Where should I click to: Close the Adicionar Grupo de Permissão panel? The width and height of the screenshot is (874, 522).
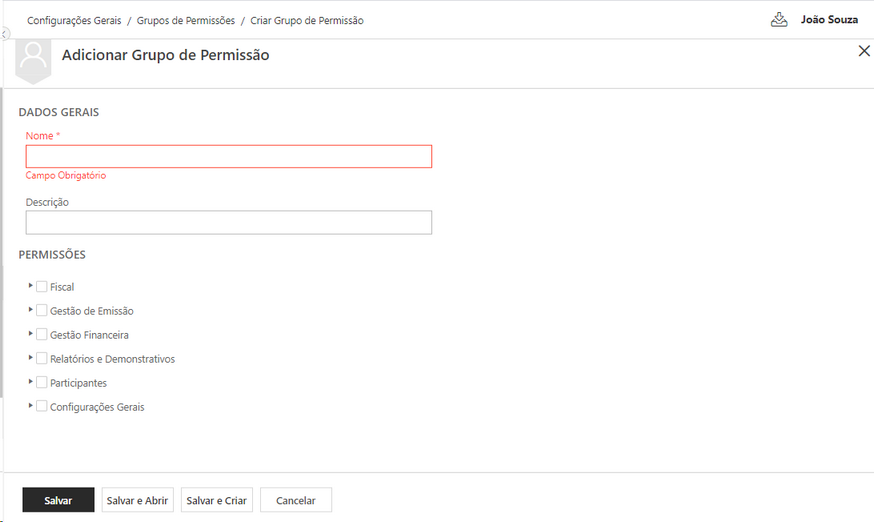tap(864, 51)
